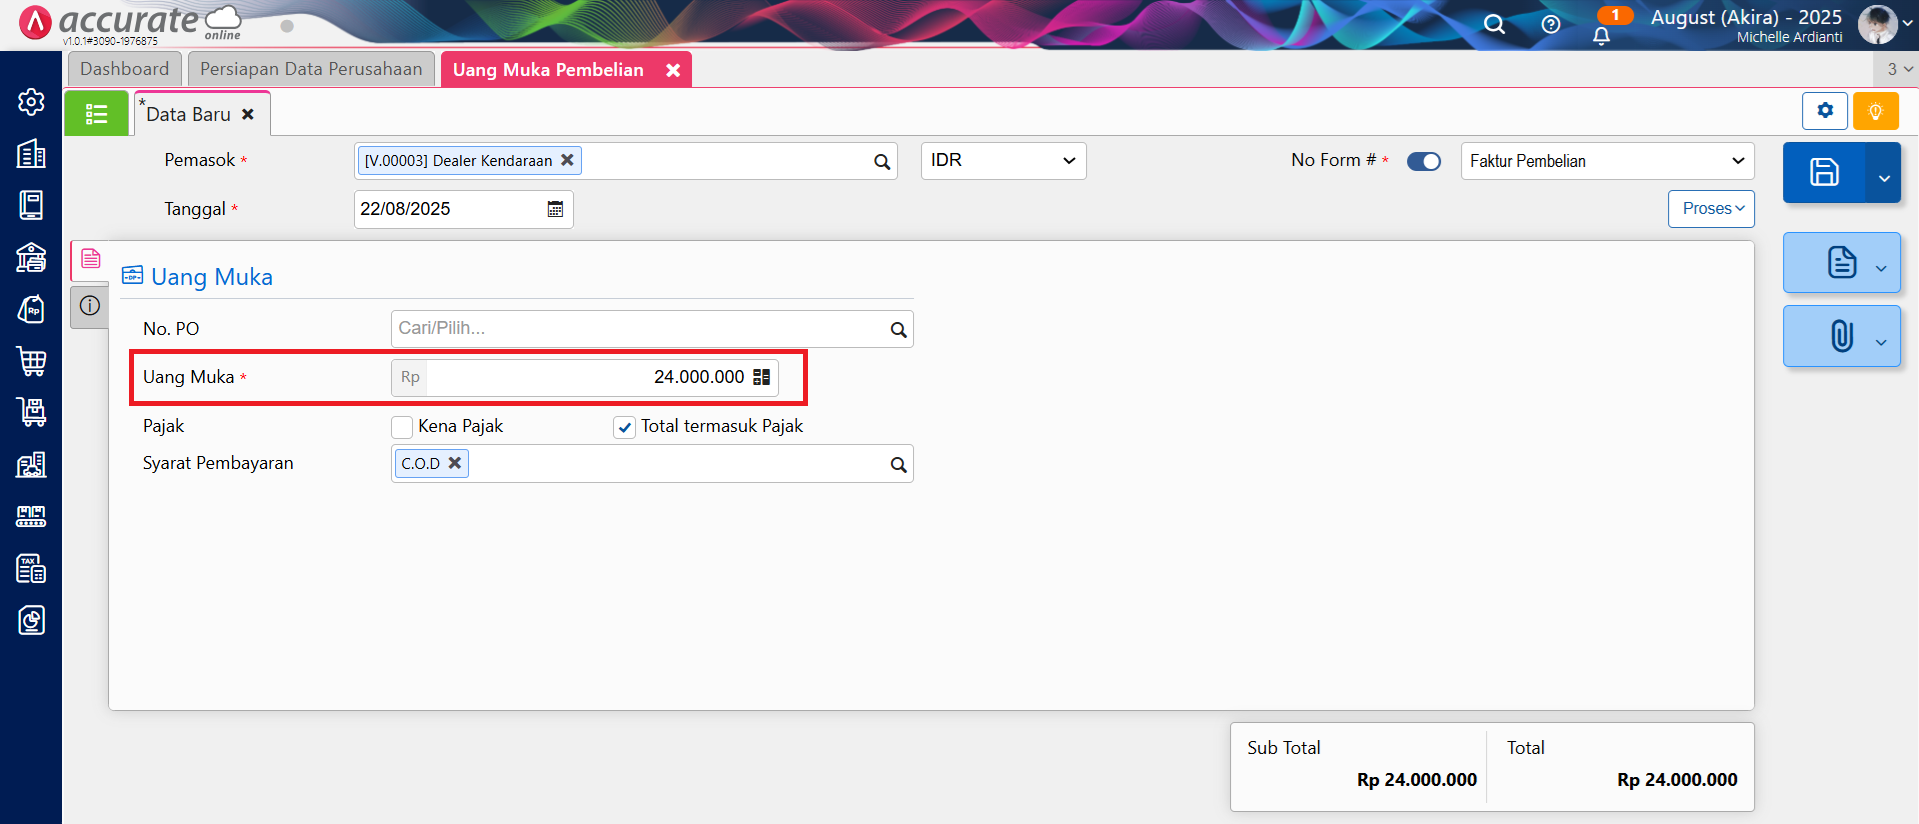Open the sales price tag module icon
1919x824 pixels.
point(31,309)
